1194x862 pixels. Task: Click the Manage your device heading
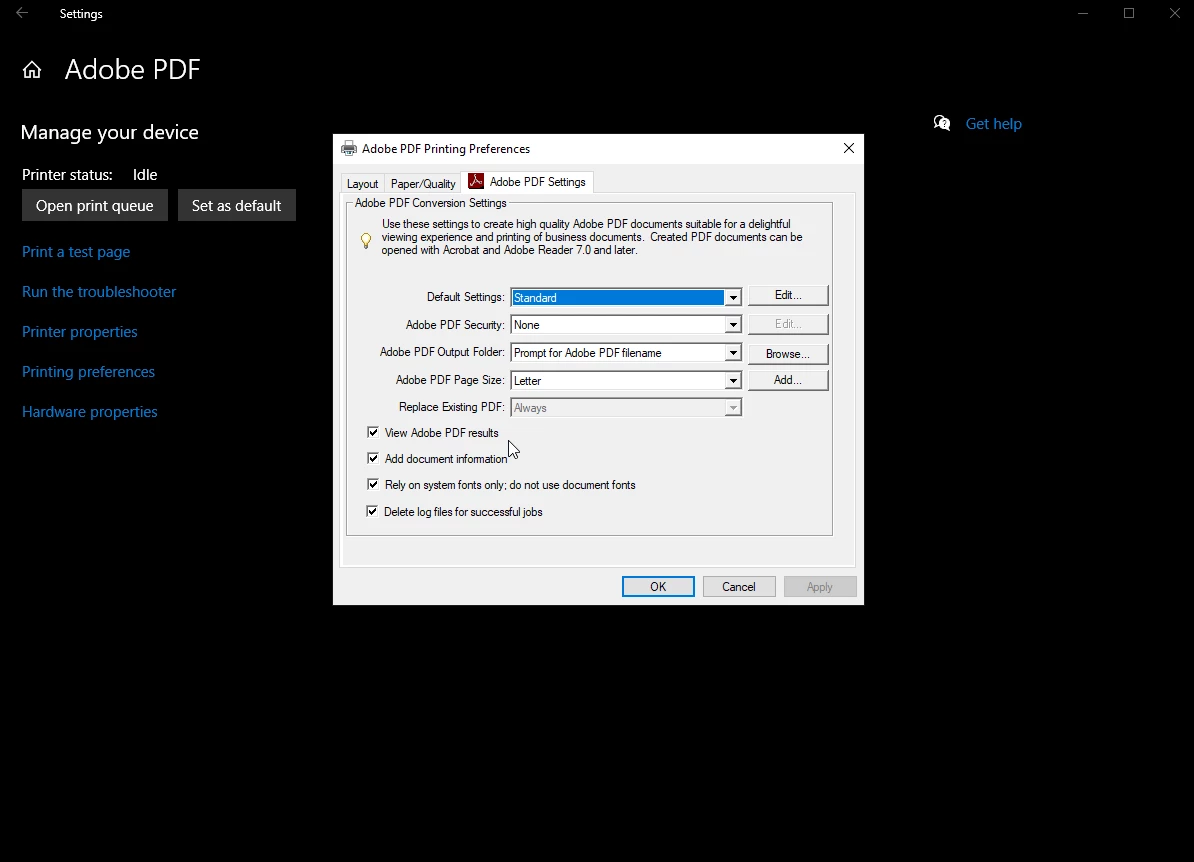coord(110,132)
